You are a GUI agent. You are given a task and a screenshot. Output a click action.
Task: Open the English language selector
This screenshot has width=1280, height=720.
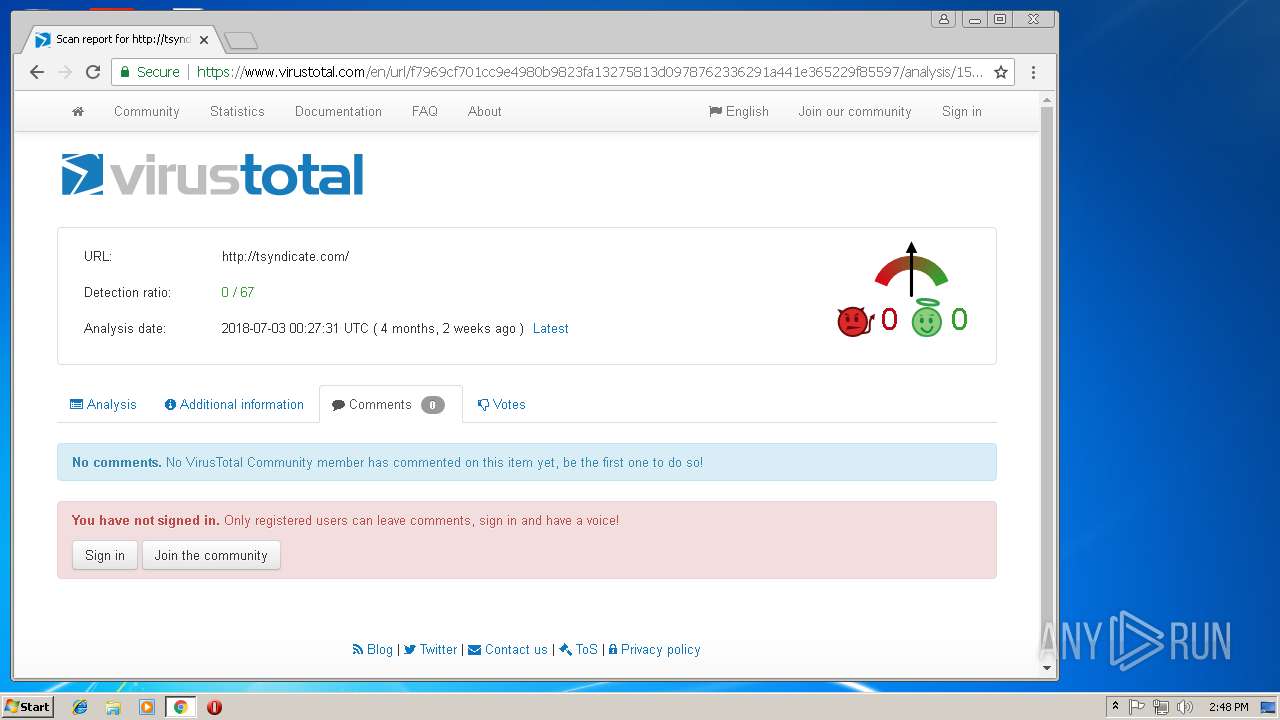(x=739, y=111)
